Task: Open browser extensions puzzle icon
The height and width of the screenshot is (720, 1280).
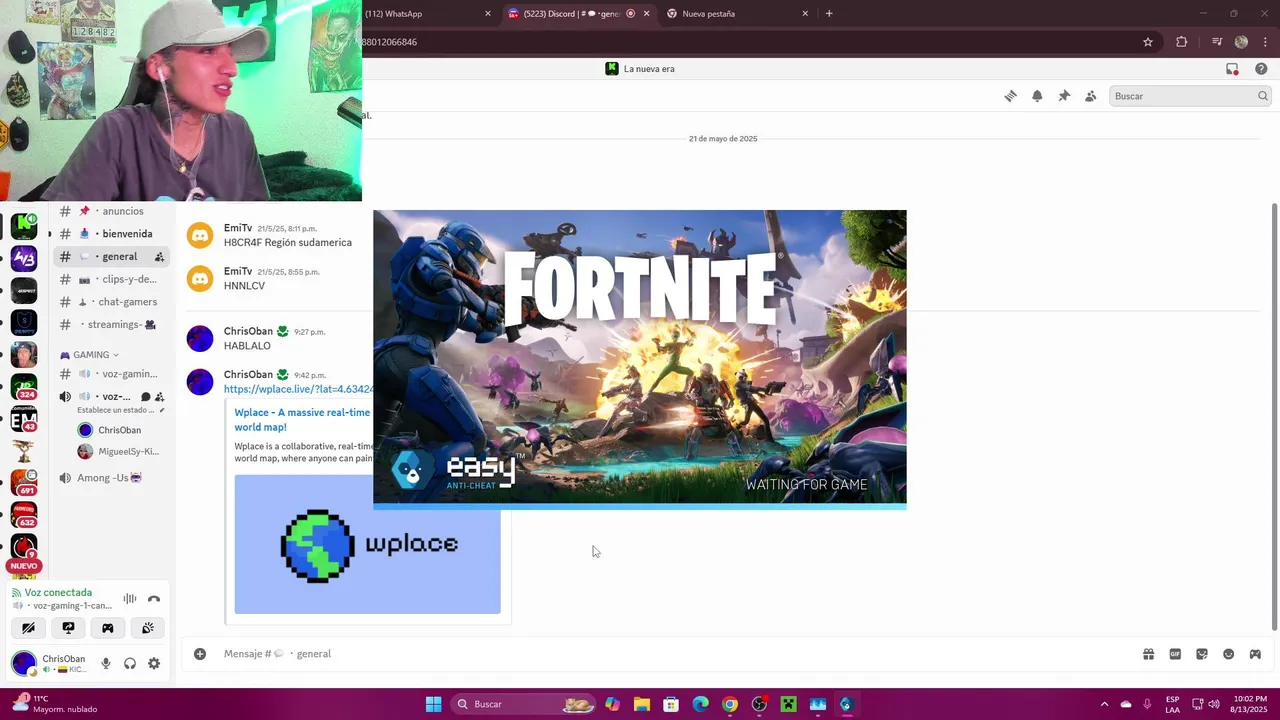Action: 1182,42
